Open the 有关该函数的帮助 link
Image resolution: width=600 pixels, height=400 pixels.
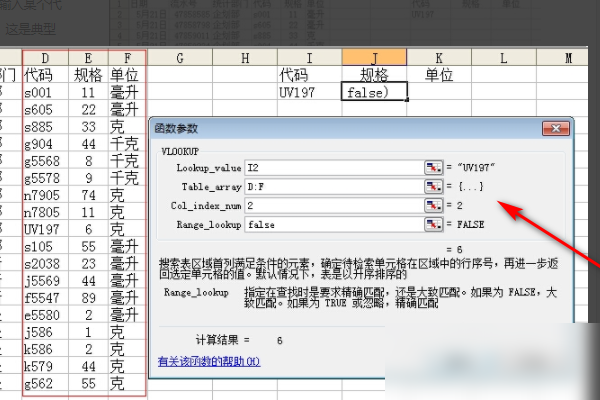tap(209, 361)
